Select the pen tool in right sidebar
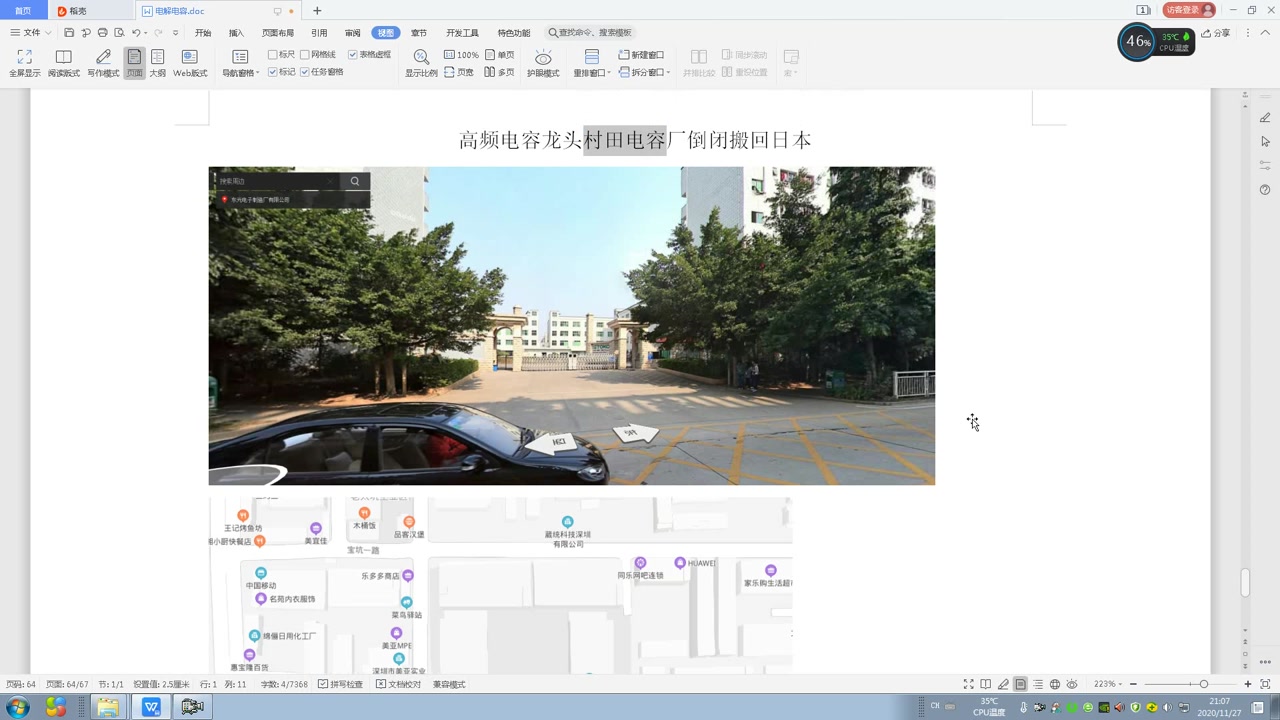The image size is (1280, 720). point(1265,118)
